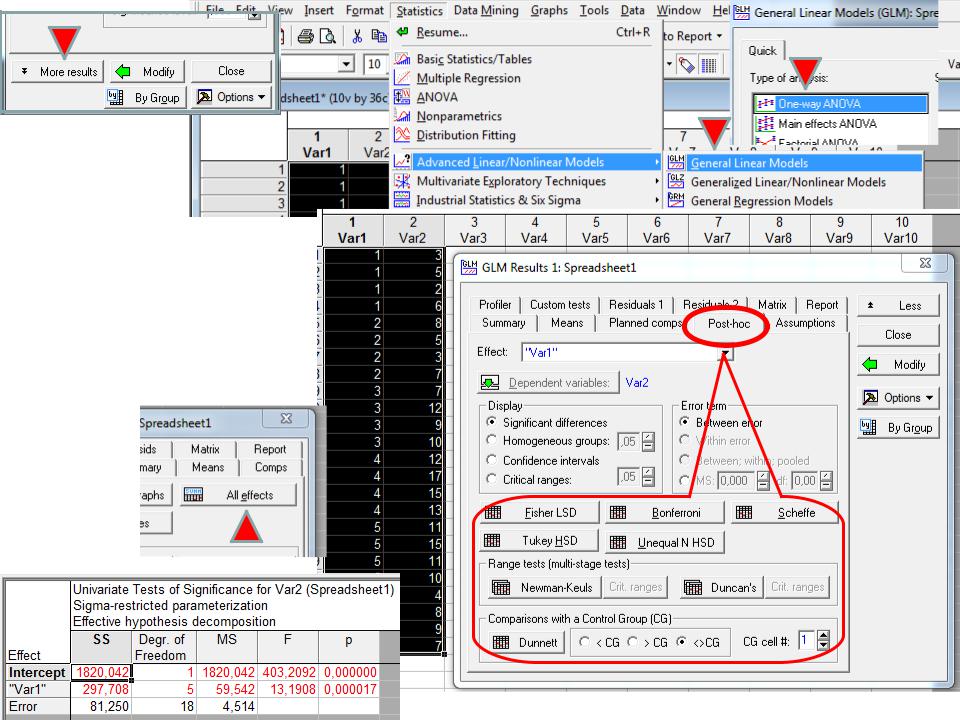Click the GRM General Regression icon
The height and width of the screenshot is (720, 960).
click(x=676, y=200)
